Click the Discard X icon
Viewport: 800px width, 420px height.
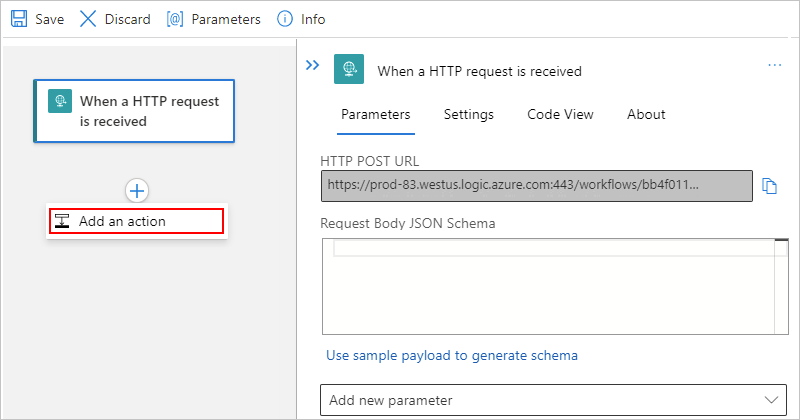(x=88, y=19)
